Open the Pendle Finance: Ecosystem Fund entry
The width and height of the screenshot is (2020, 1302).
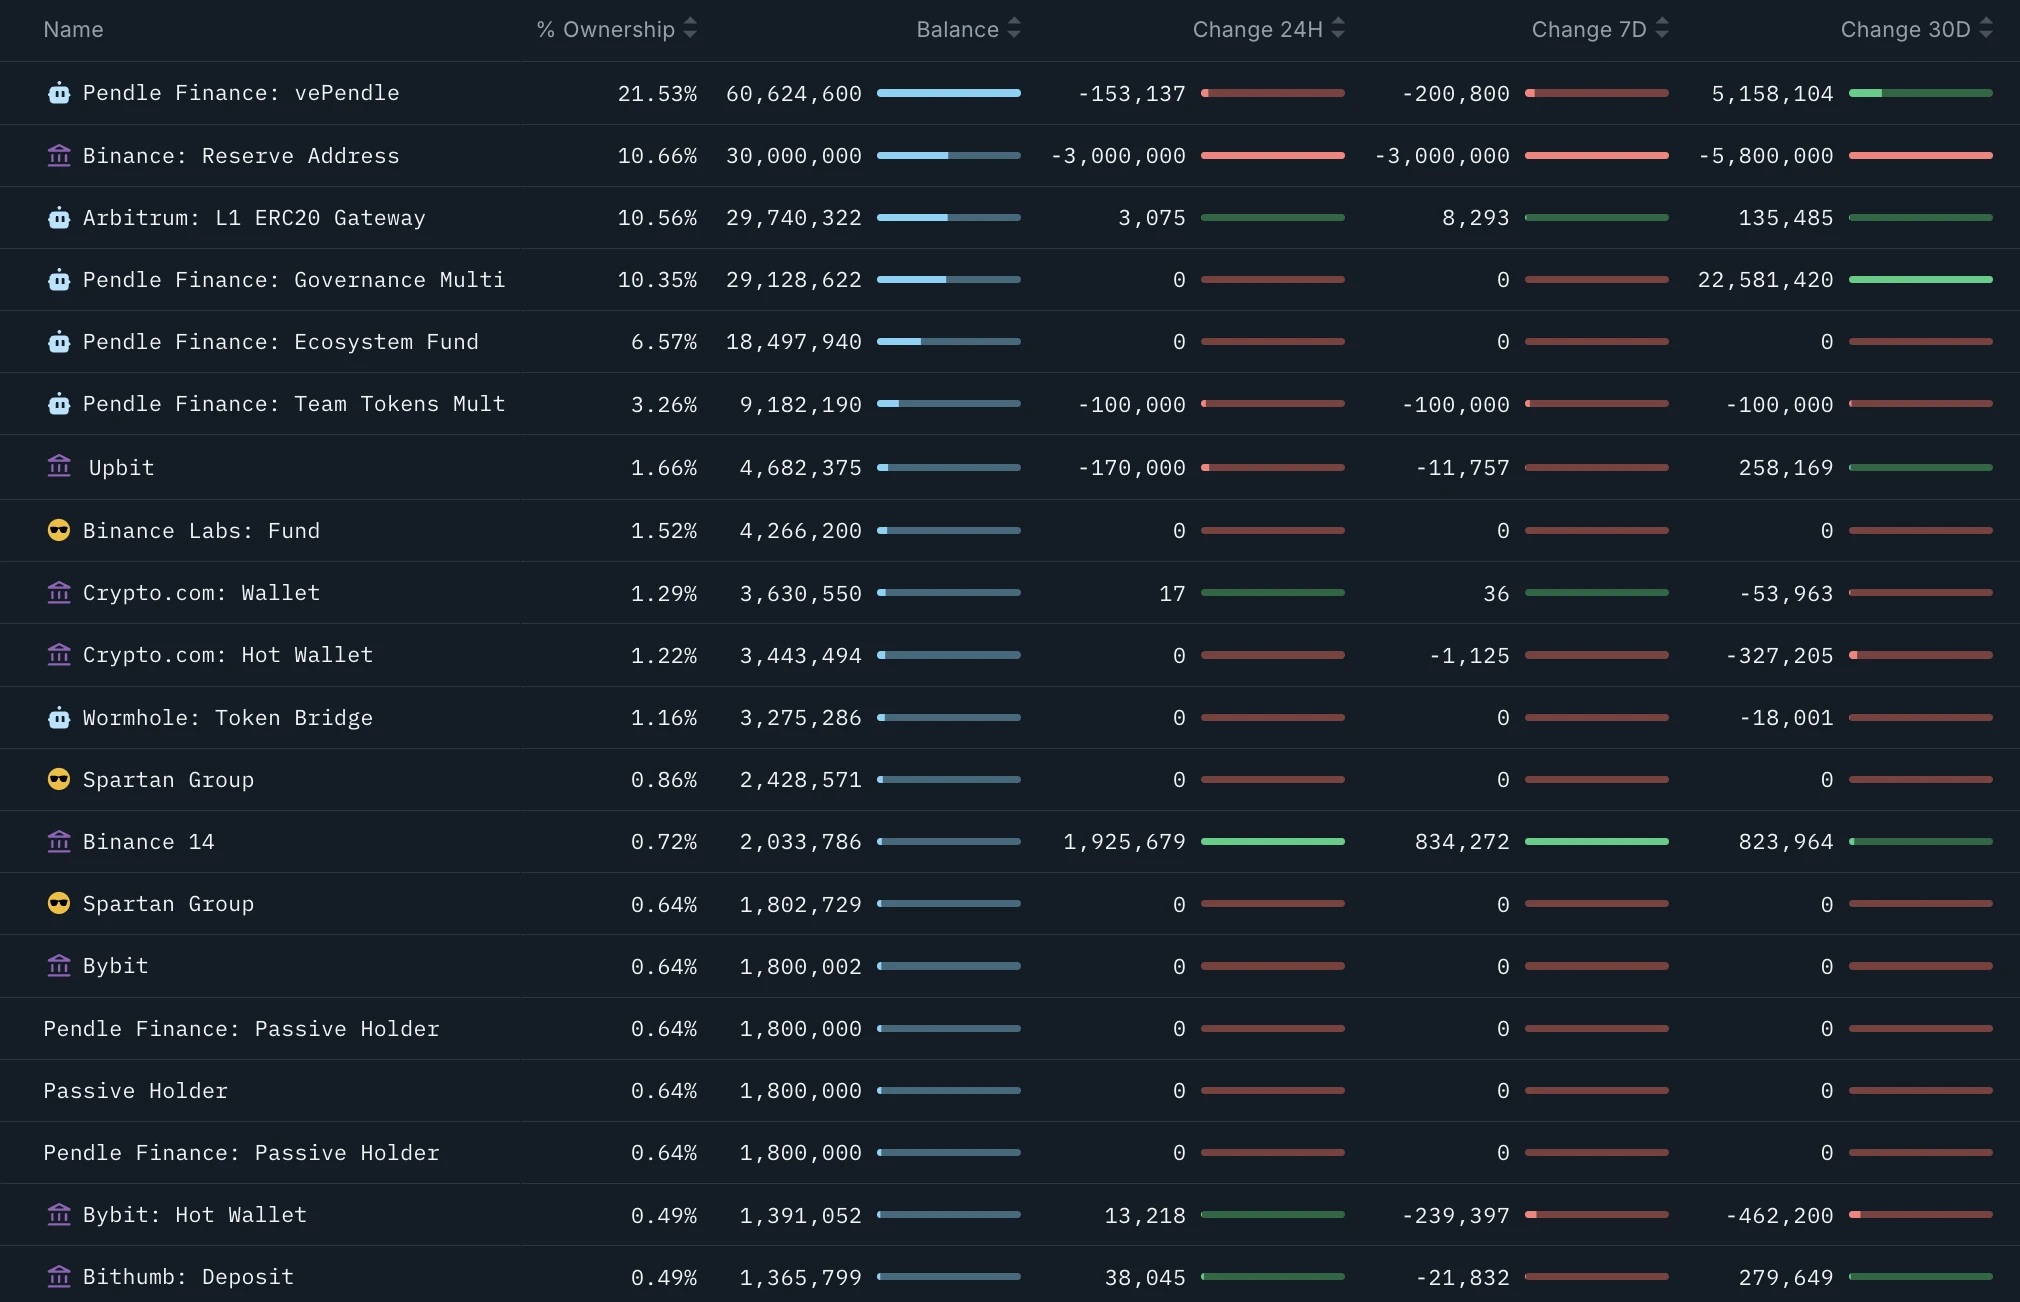280,342
